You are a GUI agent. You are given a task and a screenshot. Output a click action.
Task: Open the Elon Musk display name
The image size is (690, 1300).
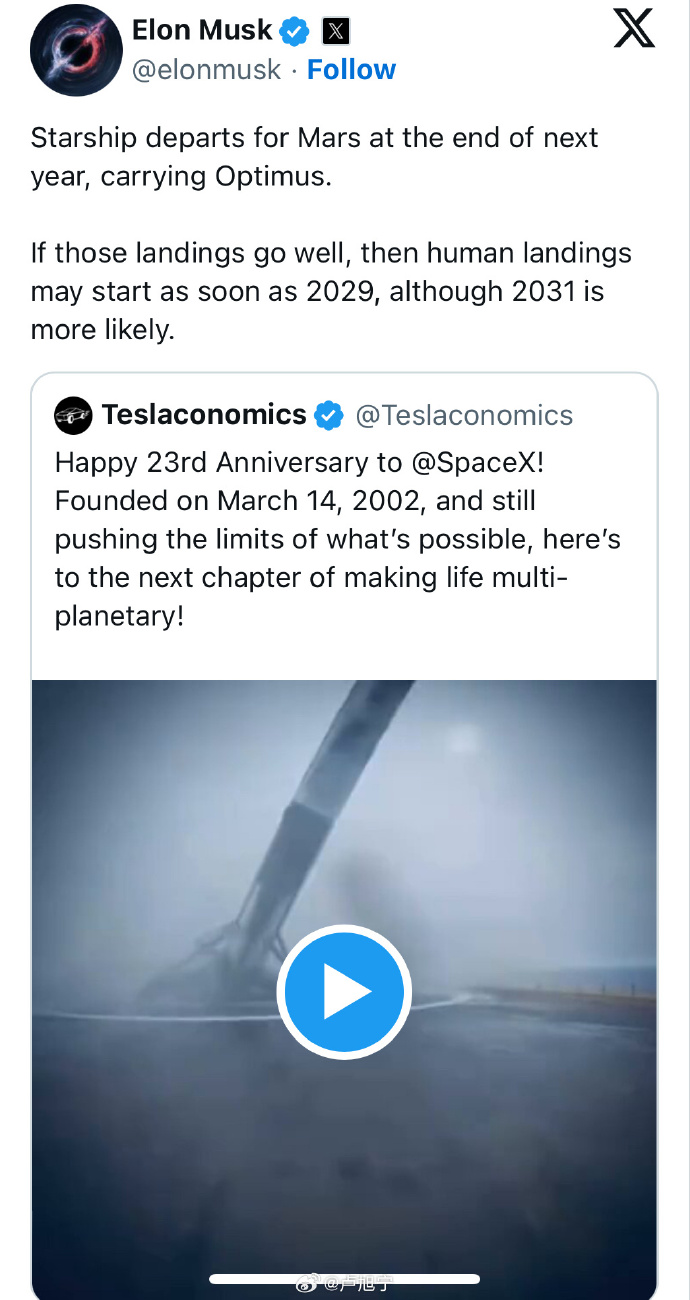(202, 31)
